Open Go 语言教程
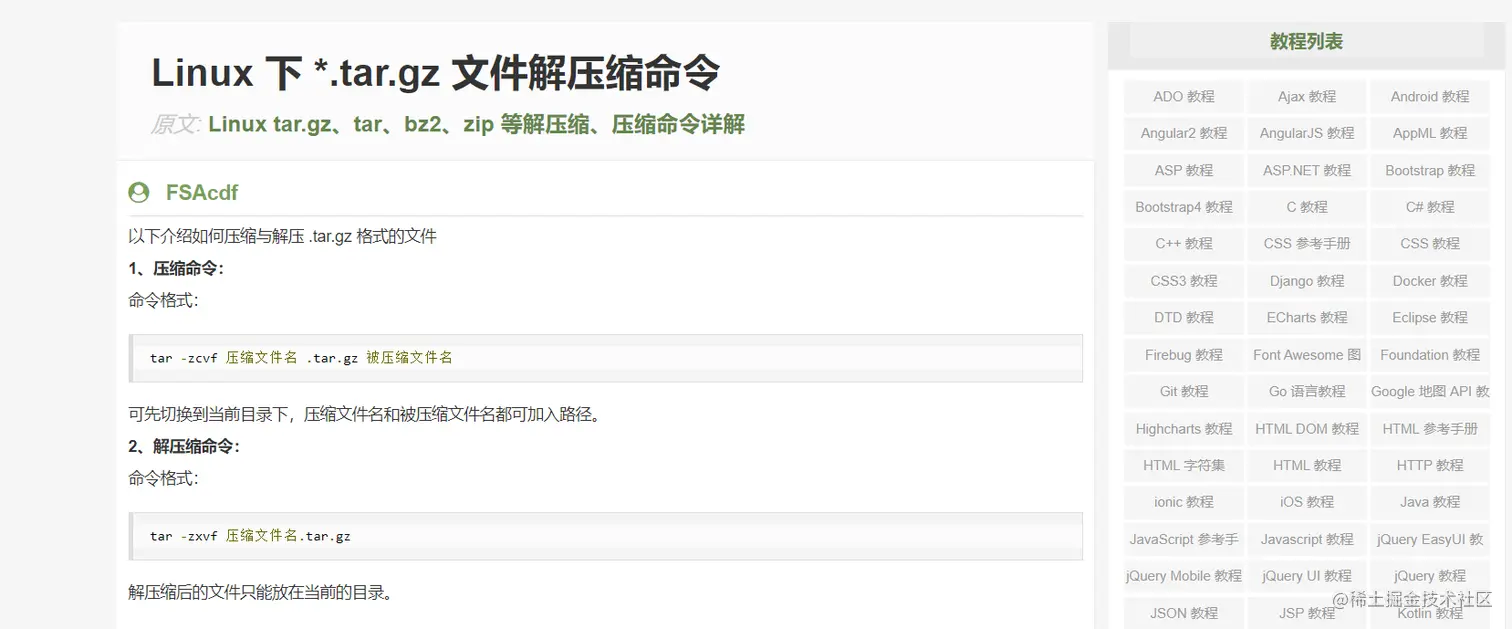This screenshot has width=1512, height=629. pos(1307,391)
